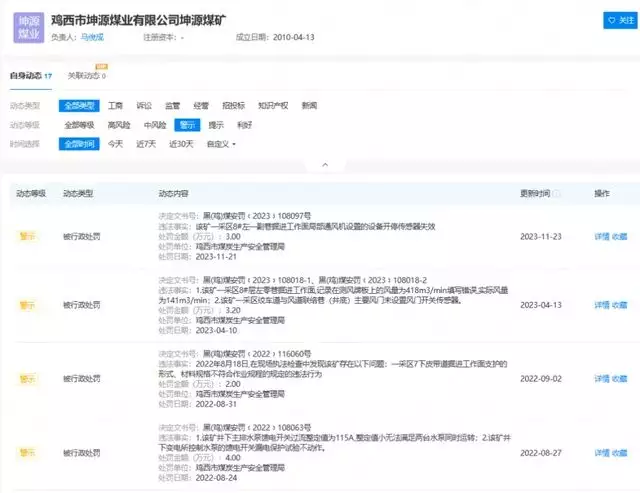
Task: Switch to 自身动态 tab
Action: coord(31,76)
